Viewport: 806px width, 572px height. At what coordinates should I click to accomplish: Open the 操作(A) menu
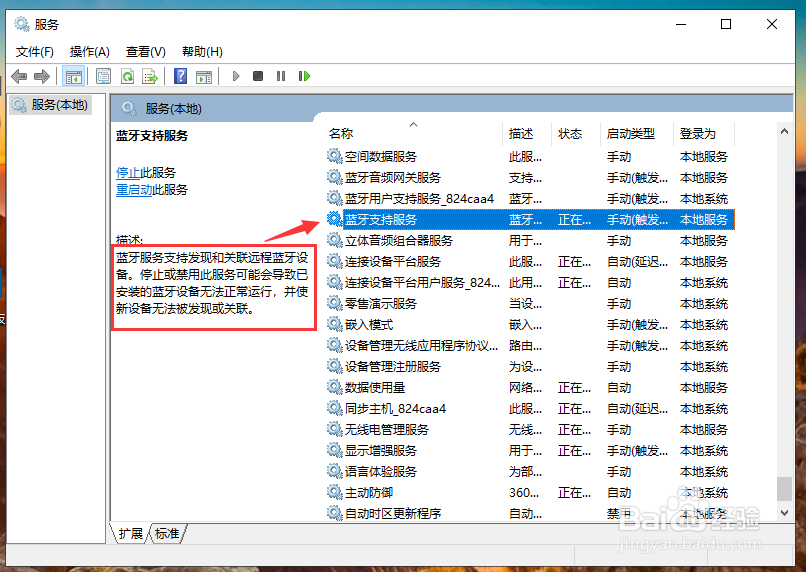click(89, 52)
